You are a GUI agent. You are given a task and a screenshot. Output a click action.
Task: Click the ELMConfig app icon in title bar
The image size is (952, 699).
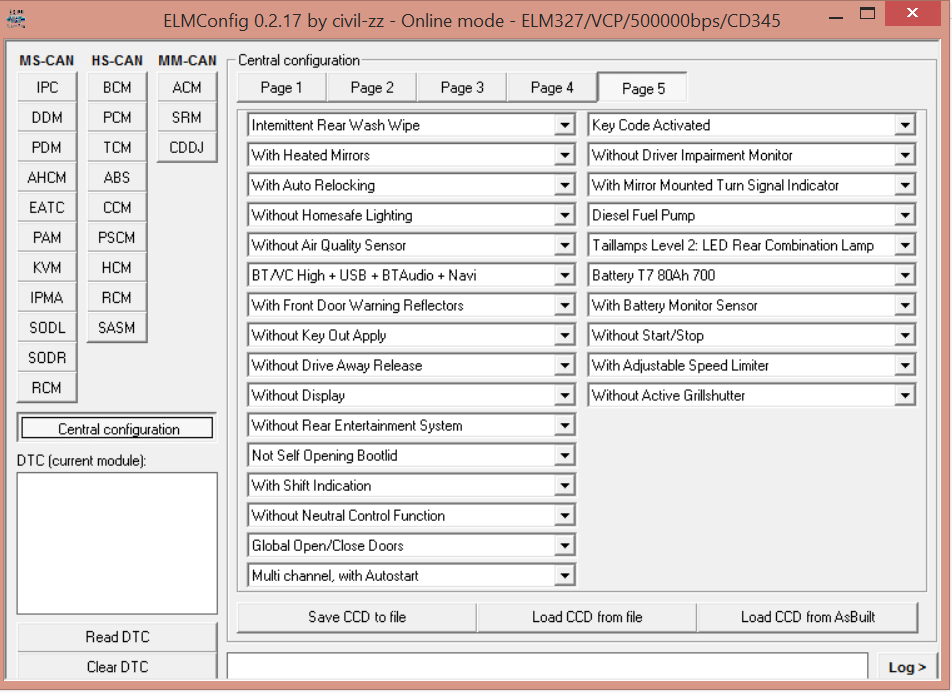pos(17,18)
